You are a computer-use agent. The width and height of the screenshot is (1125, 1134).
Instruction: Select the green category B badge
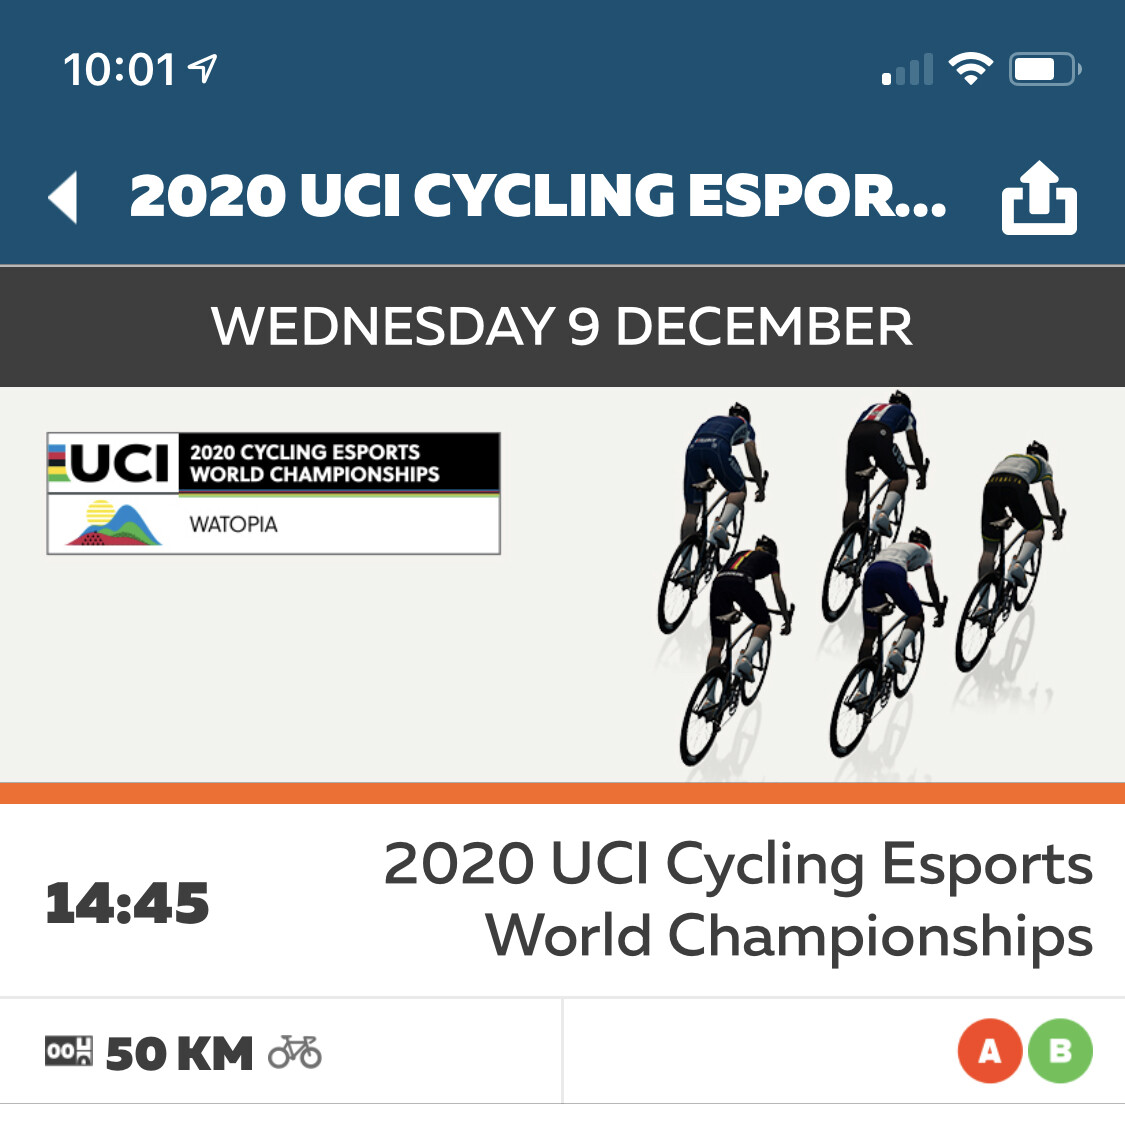(1060, 1051)
